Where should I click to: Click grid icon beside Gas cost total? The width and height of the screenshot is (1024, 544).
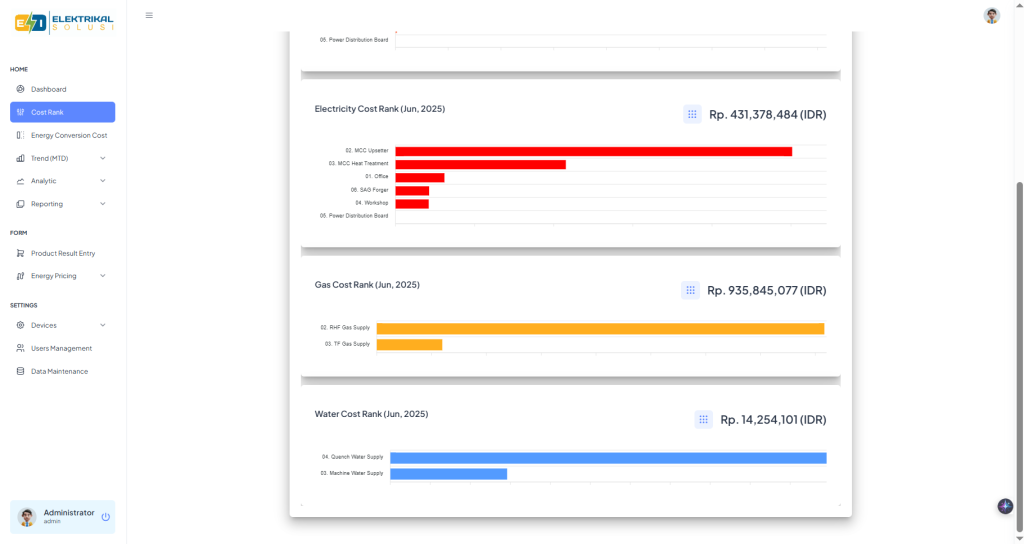(690, 290)
